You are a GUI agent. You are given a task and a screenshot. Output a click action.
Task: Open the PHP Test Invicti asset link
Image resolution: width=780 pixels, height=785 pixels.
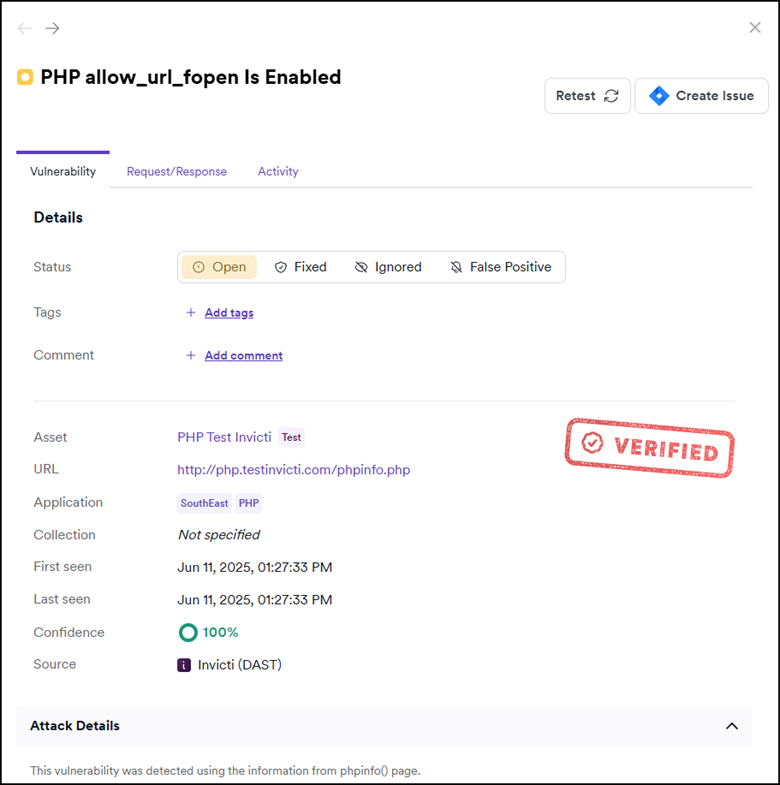point(224,437)
